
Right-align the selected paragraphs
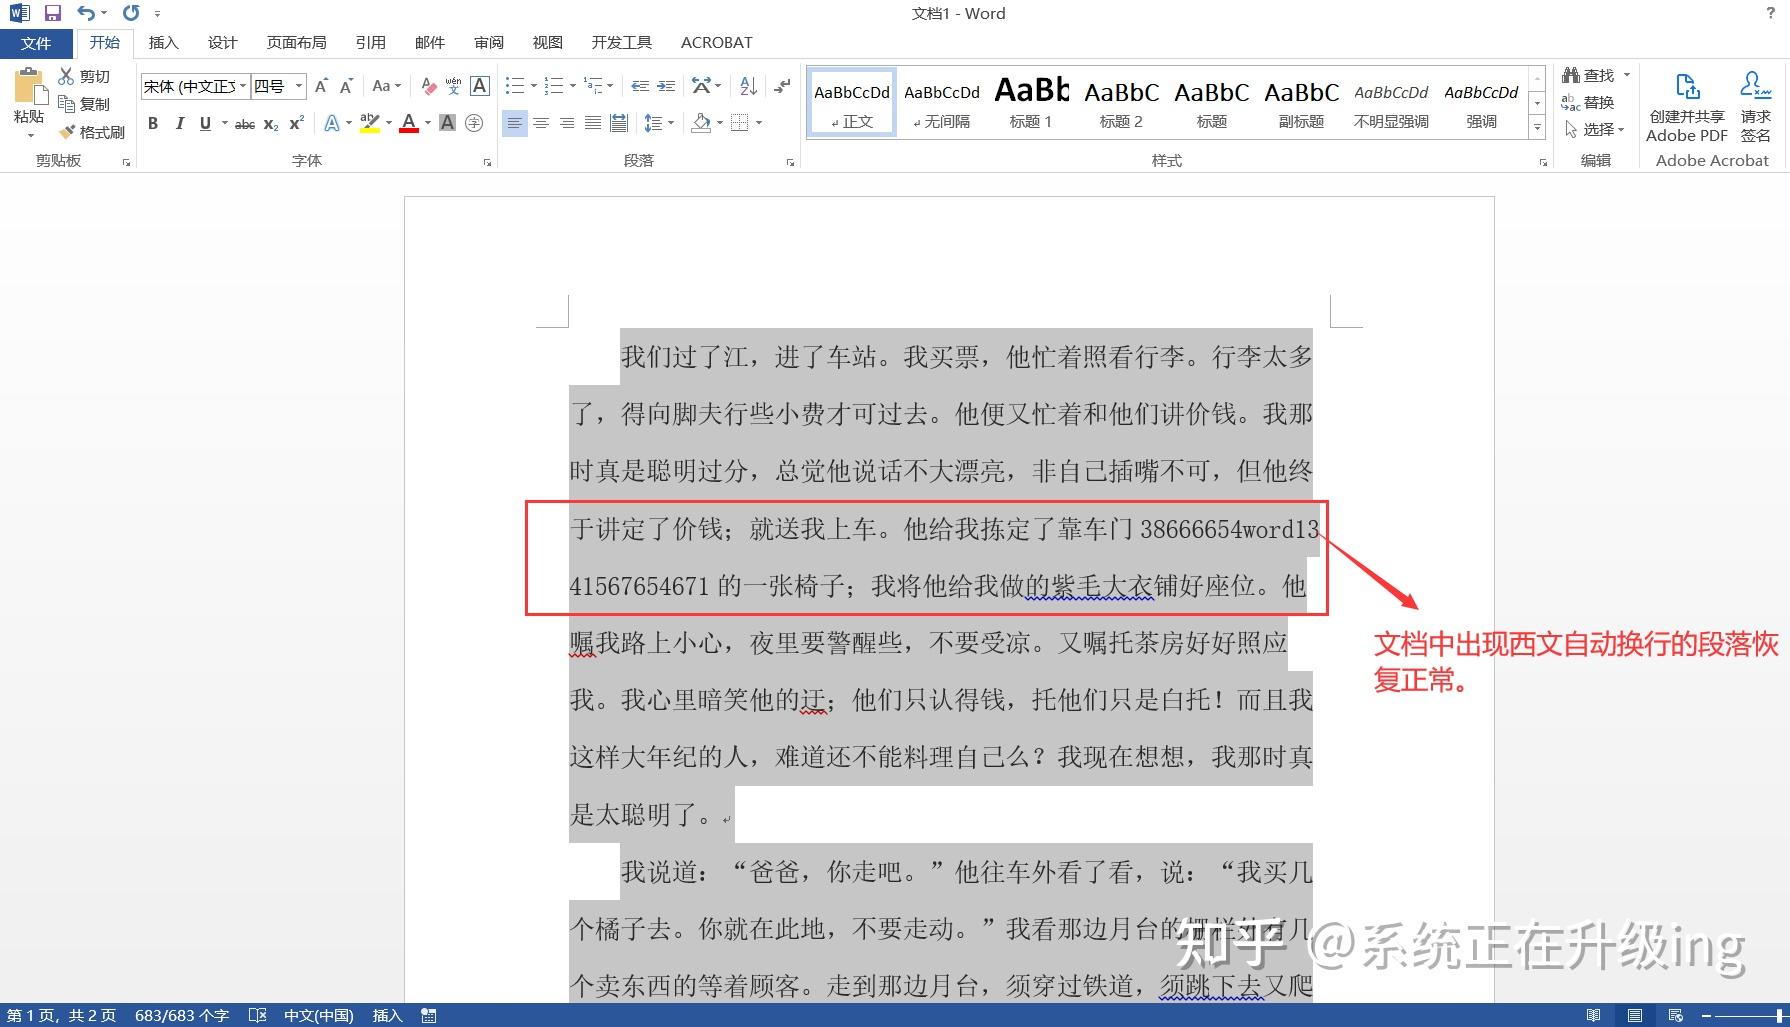[567, 123]
